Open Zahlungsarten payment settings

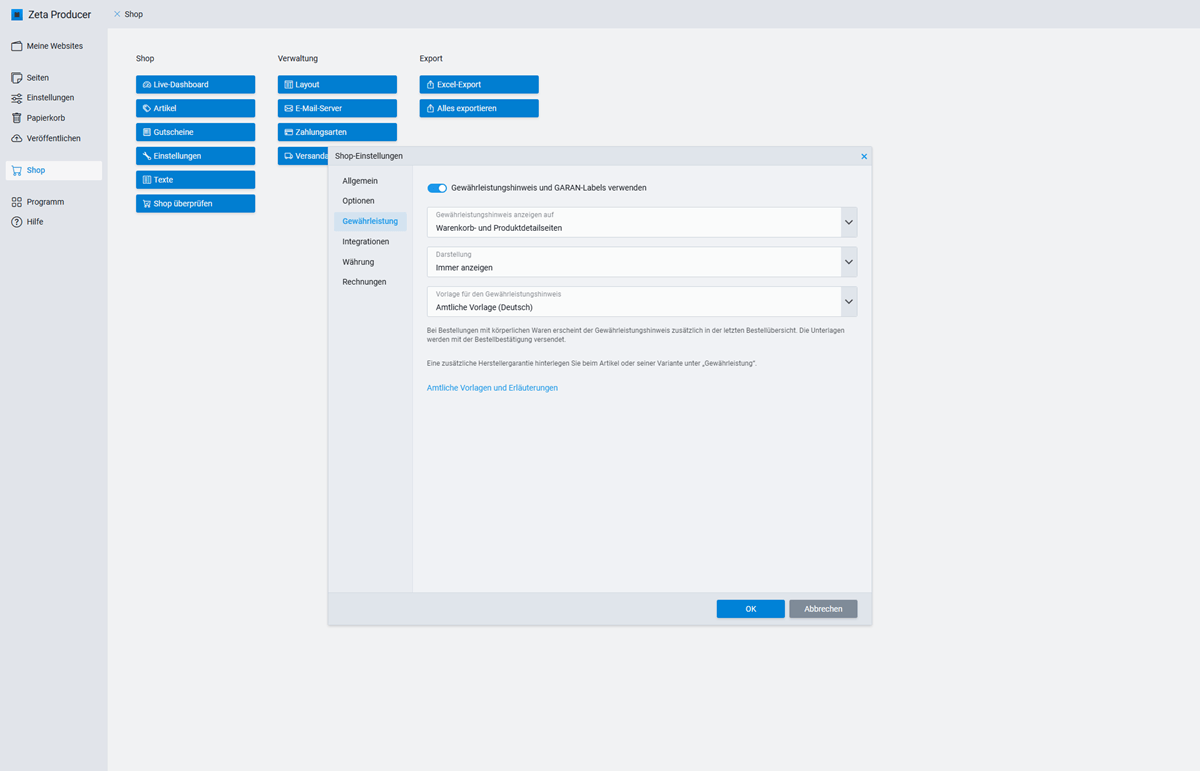(337, 132)
